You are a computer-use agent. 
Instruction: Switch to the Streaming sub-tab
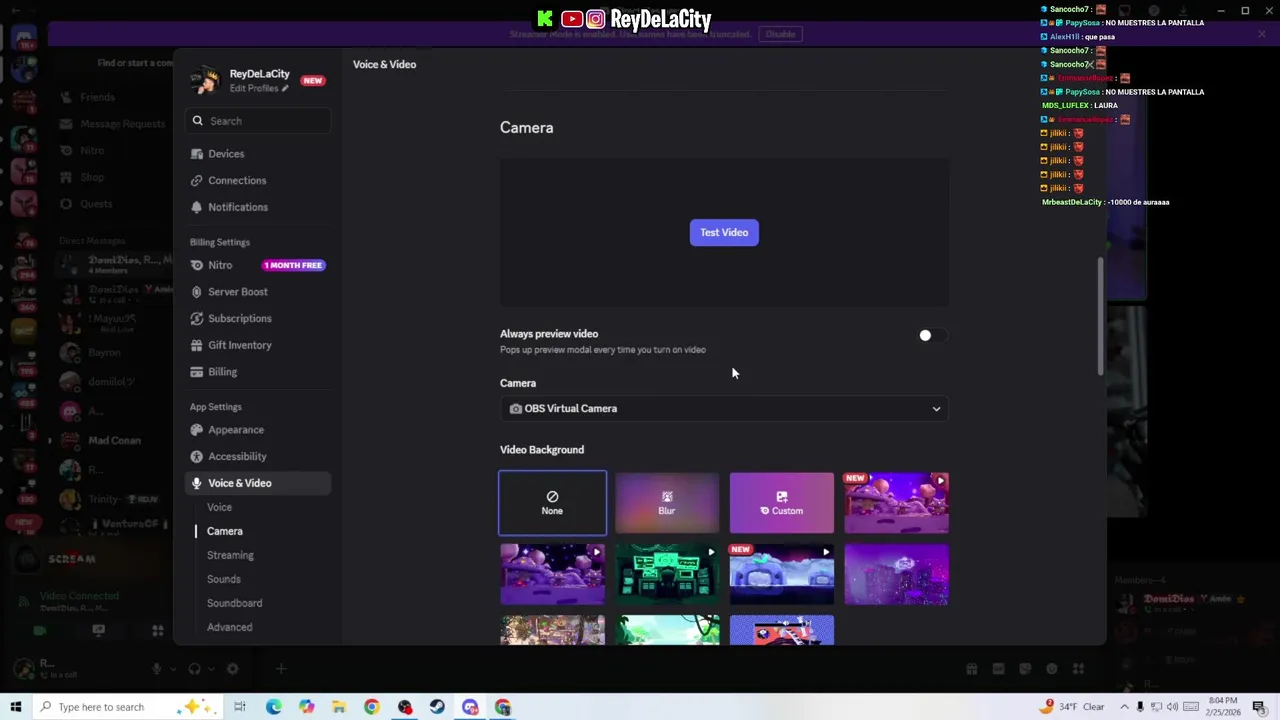[x=230, y=555]
